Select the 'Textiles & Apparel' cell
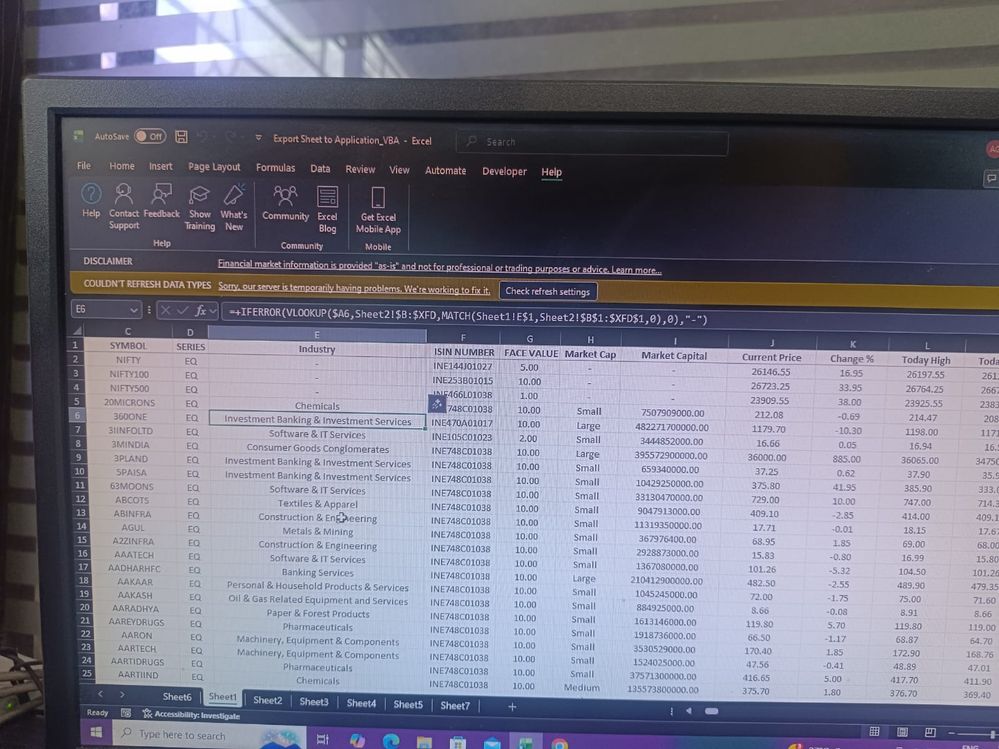 tap(317, 504)
